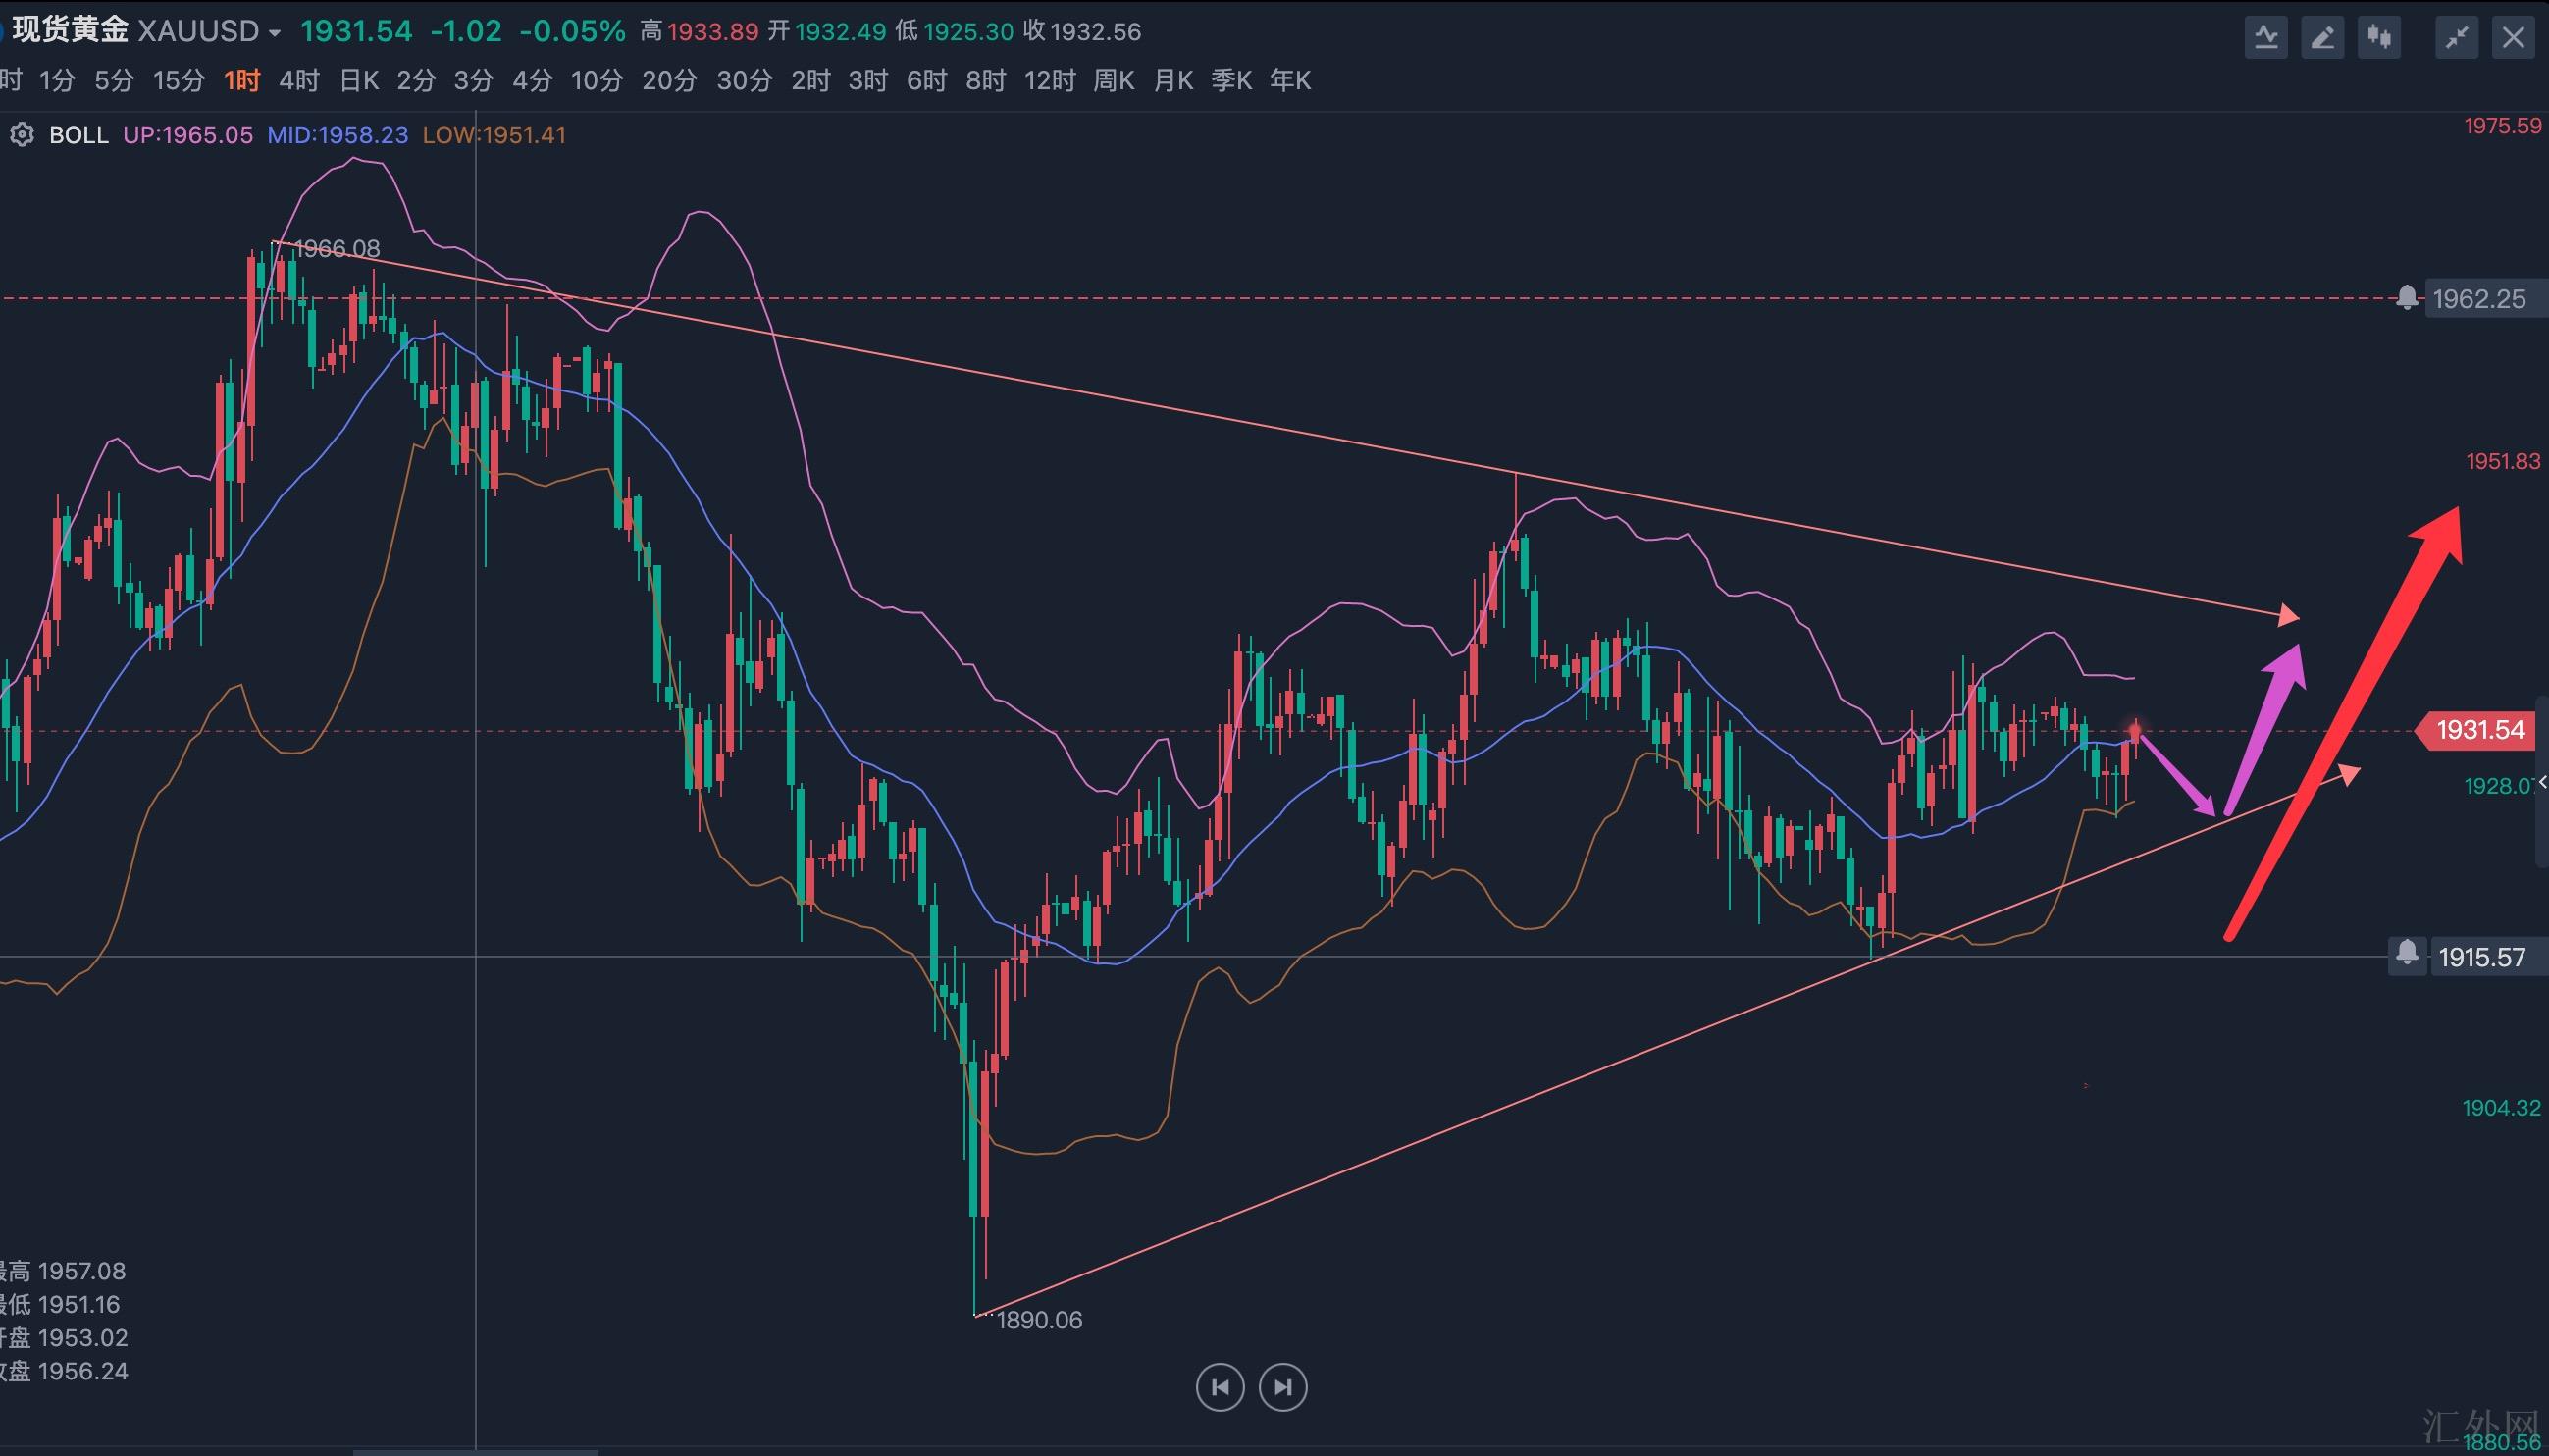Select the 周K weekly timeframe
2549x1456 pixels.
tap(1114, 81)
